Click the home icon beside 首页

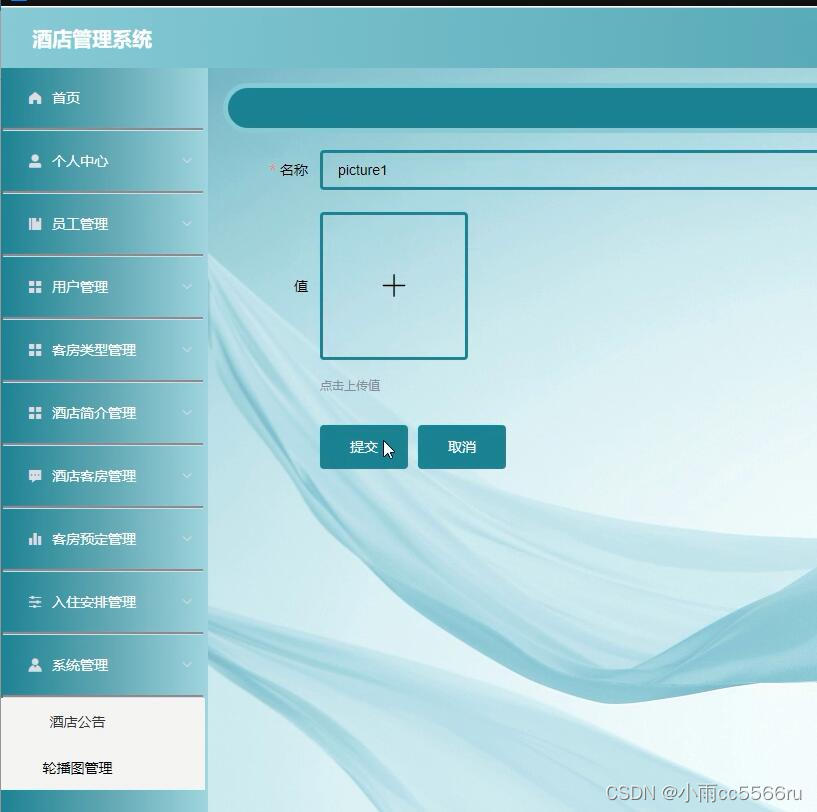35,98
